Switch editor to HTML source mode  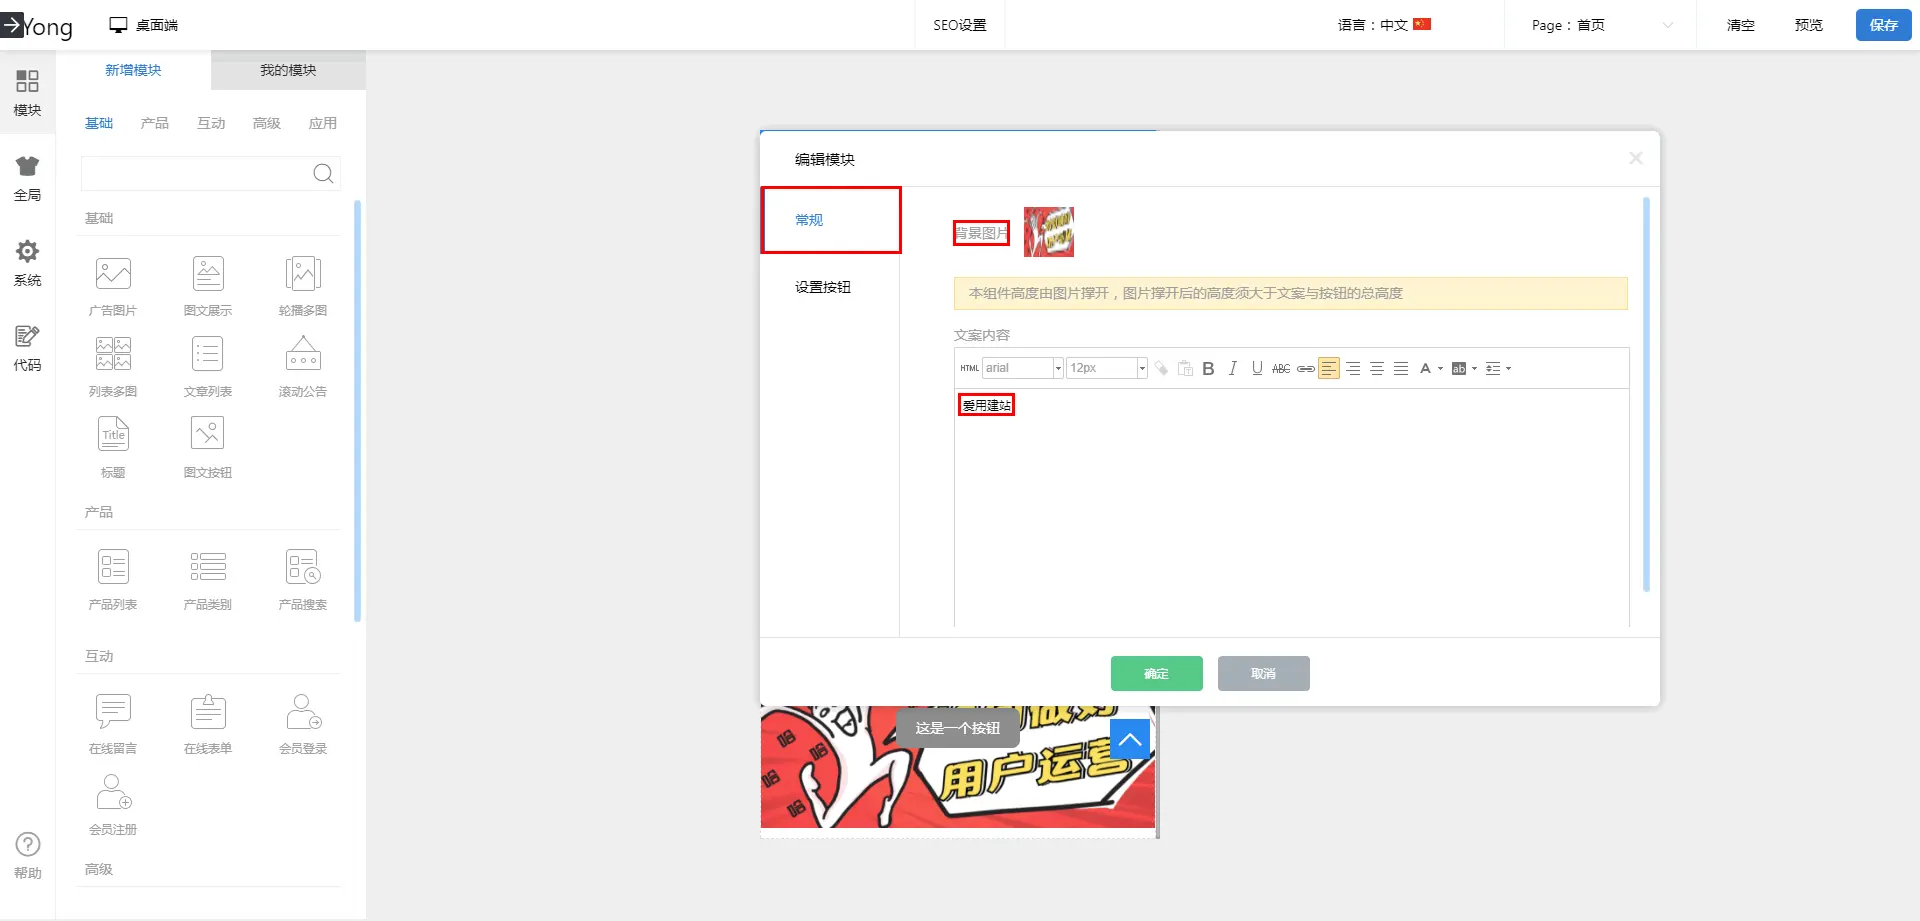click(969, 369)
